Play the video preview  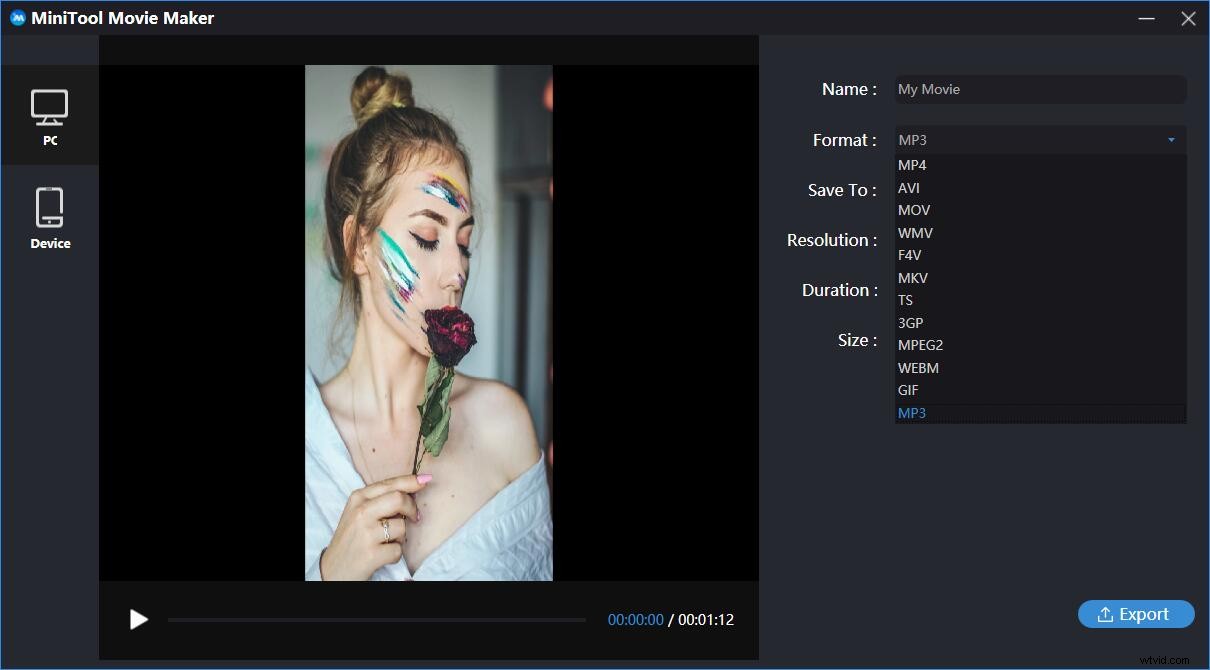[139, 619]
